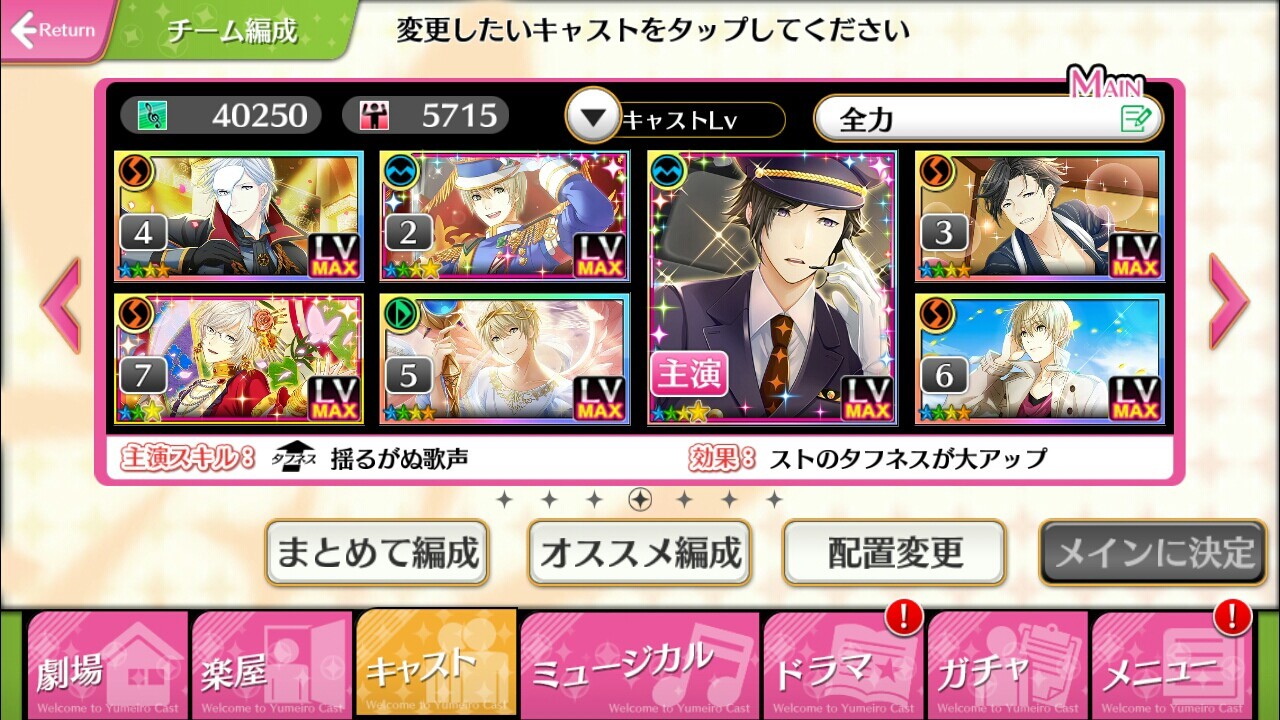Select cast card numbered 3
Screen dimensions: 1280x720
(1040, 216)
